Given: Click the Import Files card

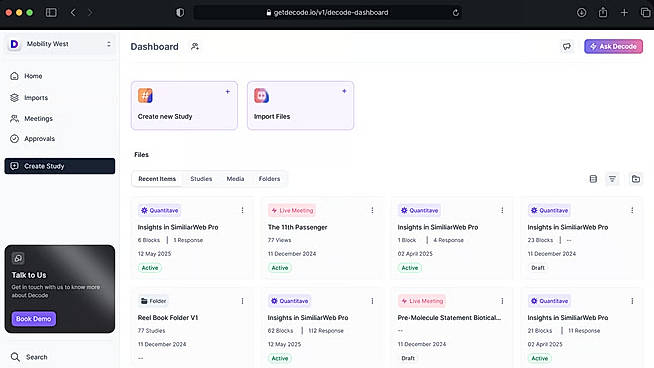Looking at the screenshot, I should coord(300,106).
